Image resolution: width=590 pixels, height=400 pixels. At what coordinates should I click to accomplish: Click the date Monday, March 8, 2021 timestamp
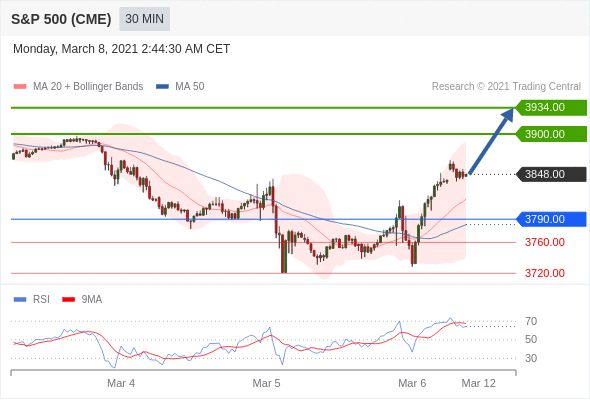[x=122, y=49]
